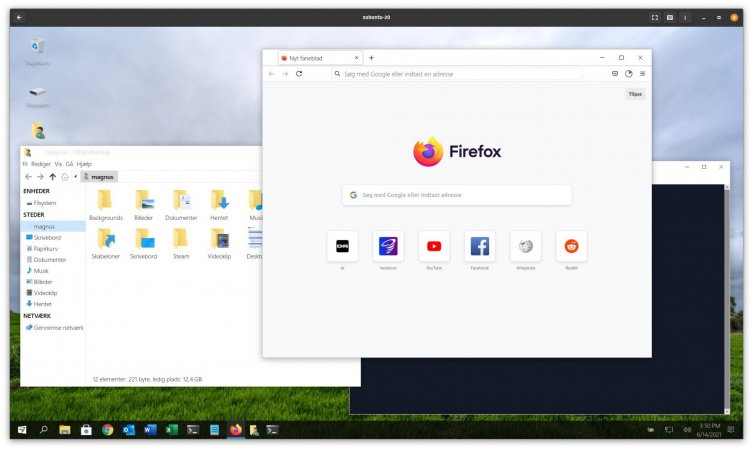This screenshot has height=450, width=753.
Task: Click the magnus path button in file manager
Action: point(99,177)
